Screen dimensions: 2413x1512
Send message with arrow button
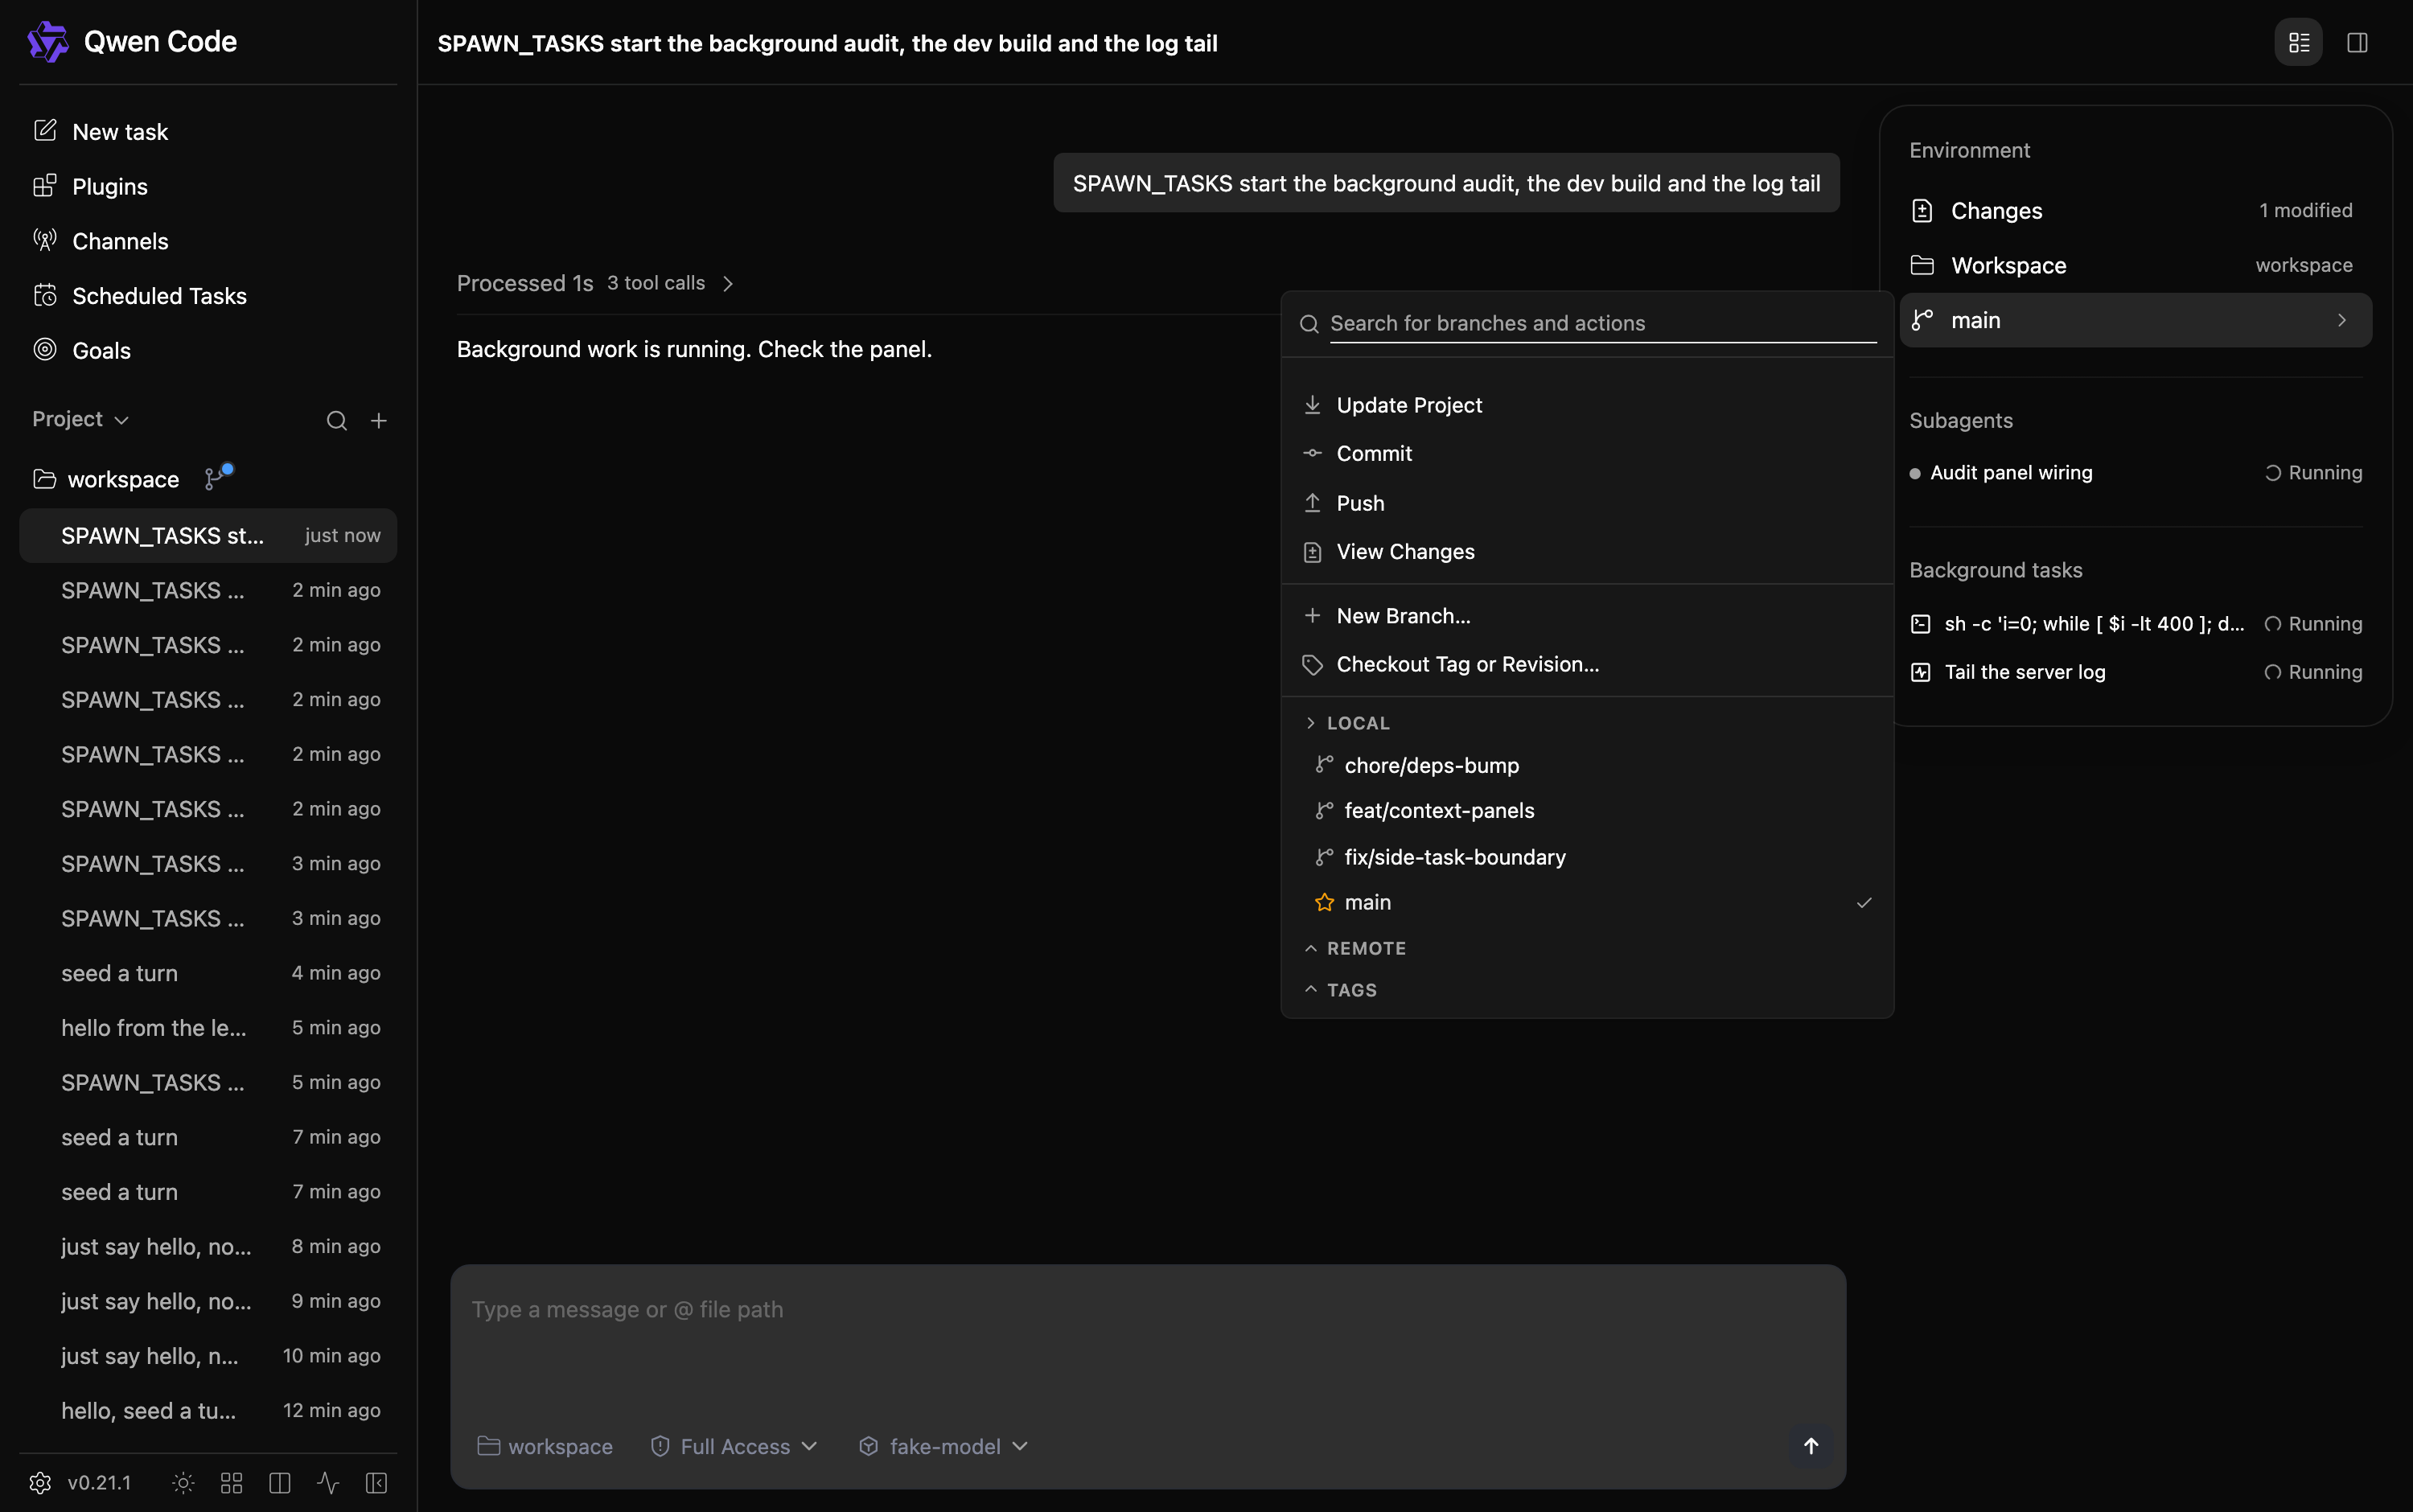pyautogui.click(x=1810, y=1446)
